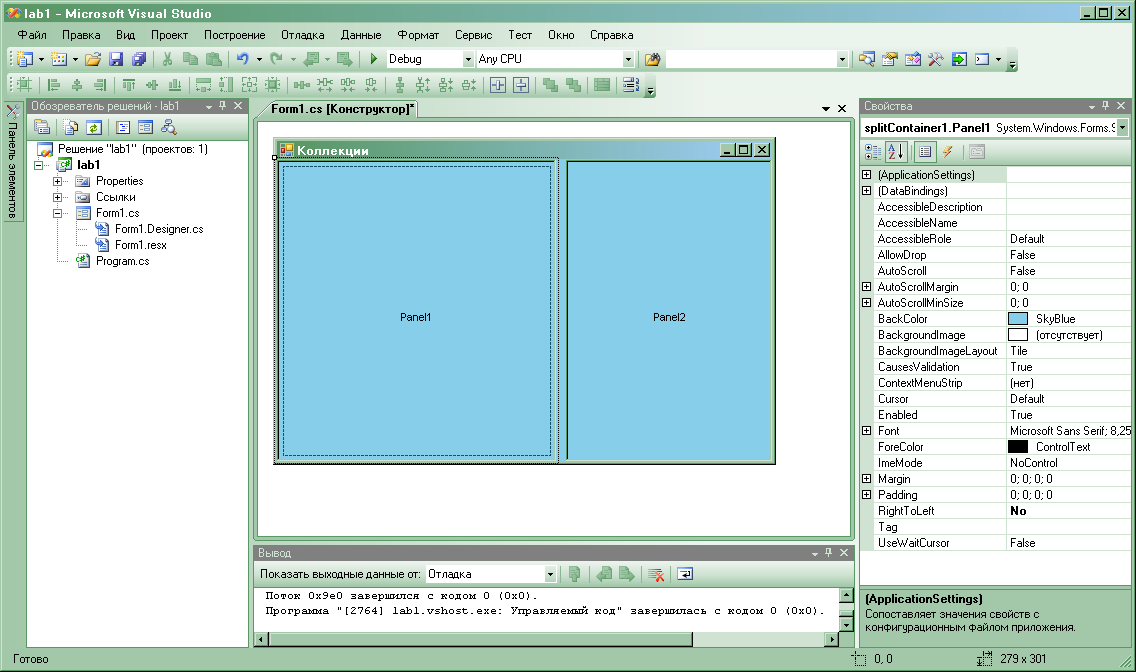The height and width of the screenshot is (672, 1136).
Task: Open the Debug configuration dropdown
Action: click(467, 59)
